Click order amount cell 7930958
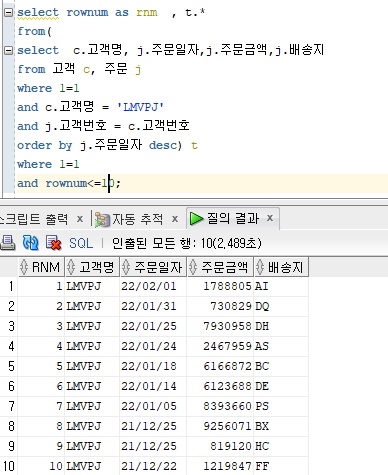Image resolution: width=388 pixels, height=475 pixels. click(x=220, y=326)
